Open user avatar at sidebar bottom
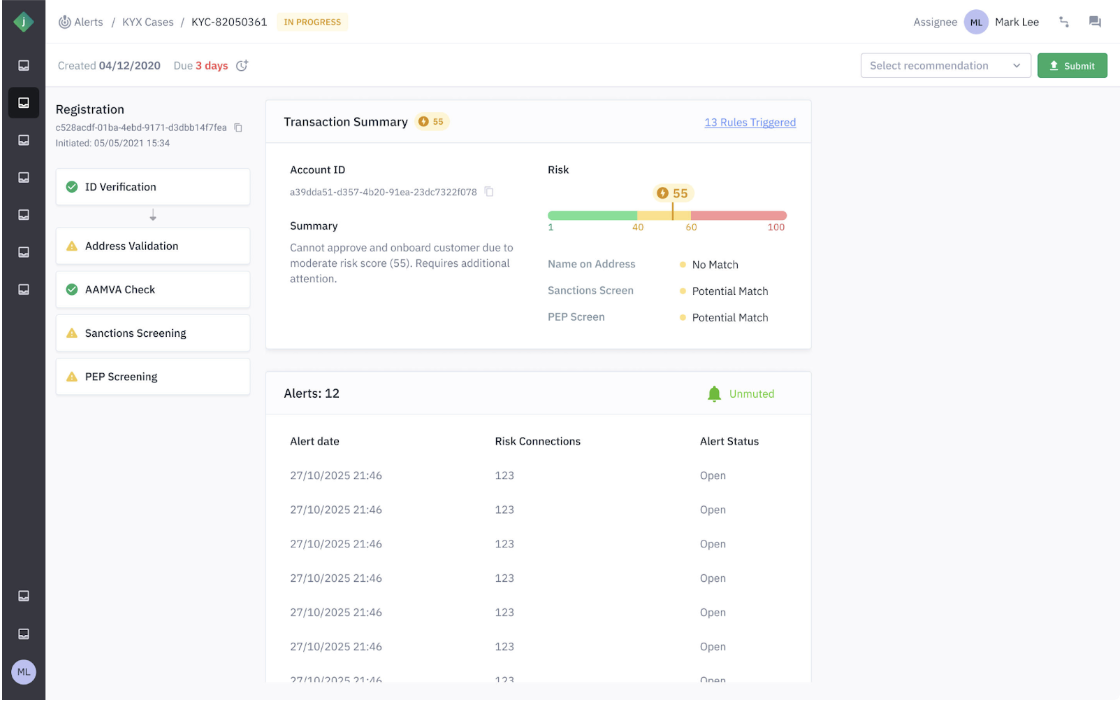 [23, 672]
